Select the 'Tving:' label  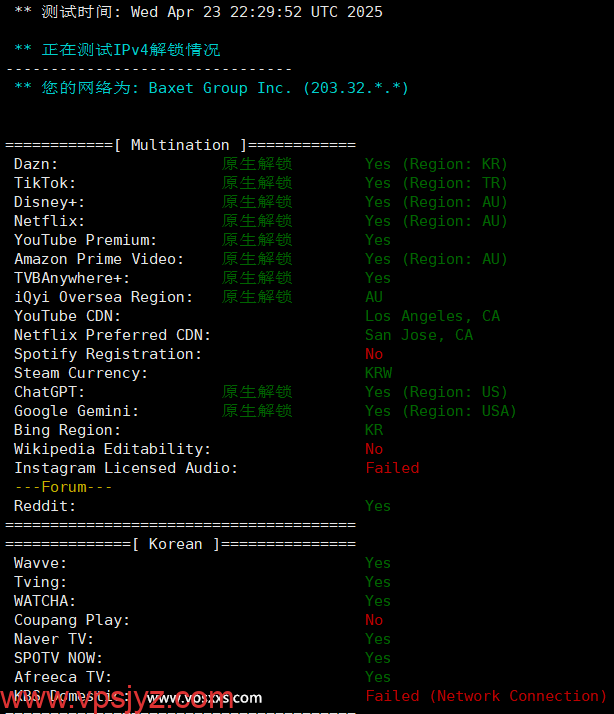40,582
